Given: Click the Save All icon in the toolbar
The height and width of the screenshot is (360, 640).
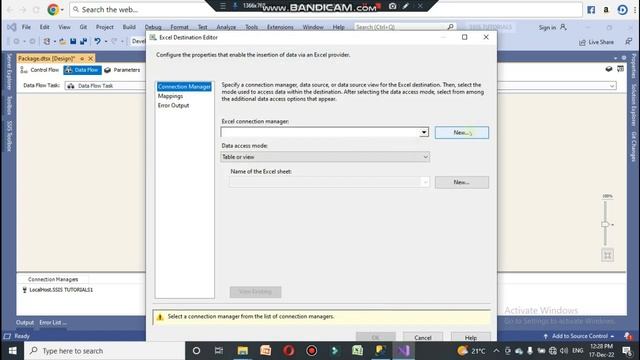Looking at the screenshot, I should (x=84, y=41).
